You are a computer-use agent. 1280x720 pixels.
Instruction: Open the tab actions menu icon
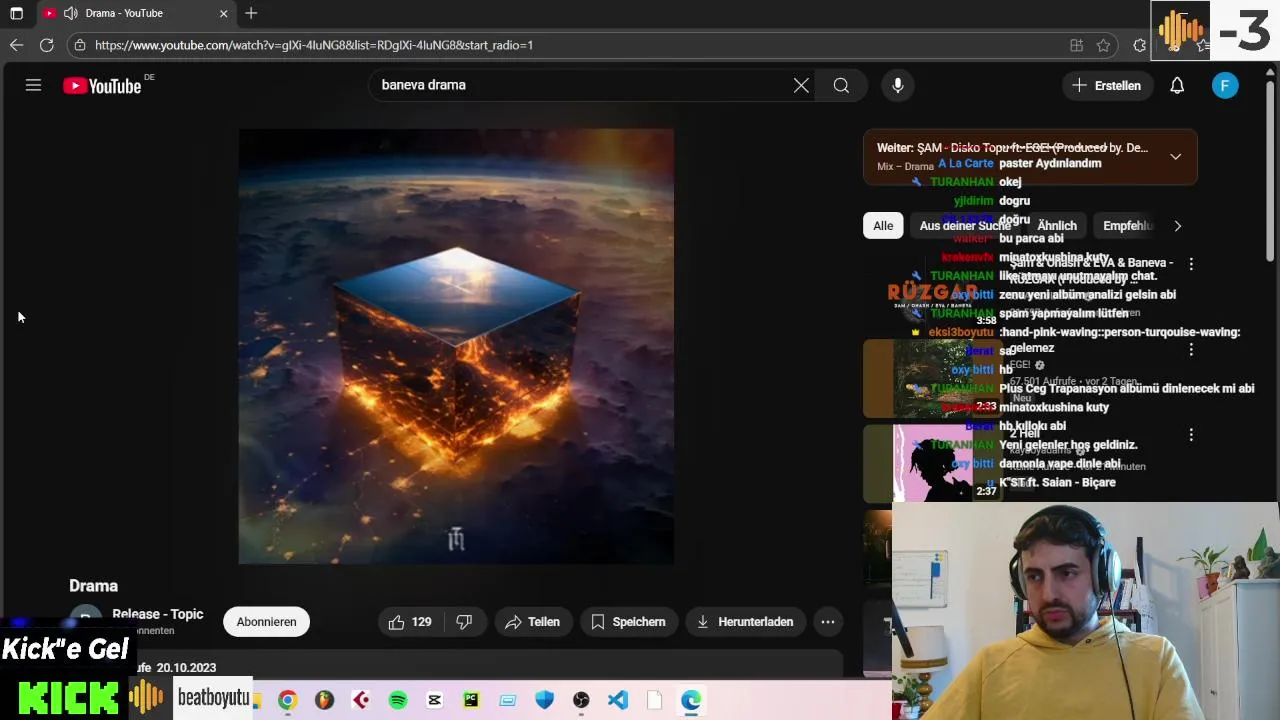coord(16,13)
